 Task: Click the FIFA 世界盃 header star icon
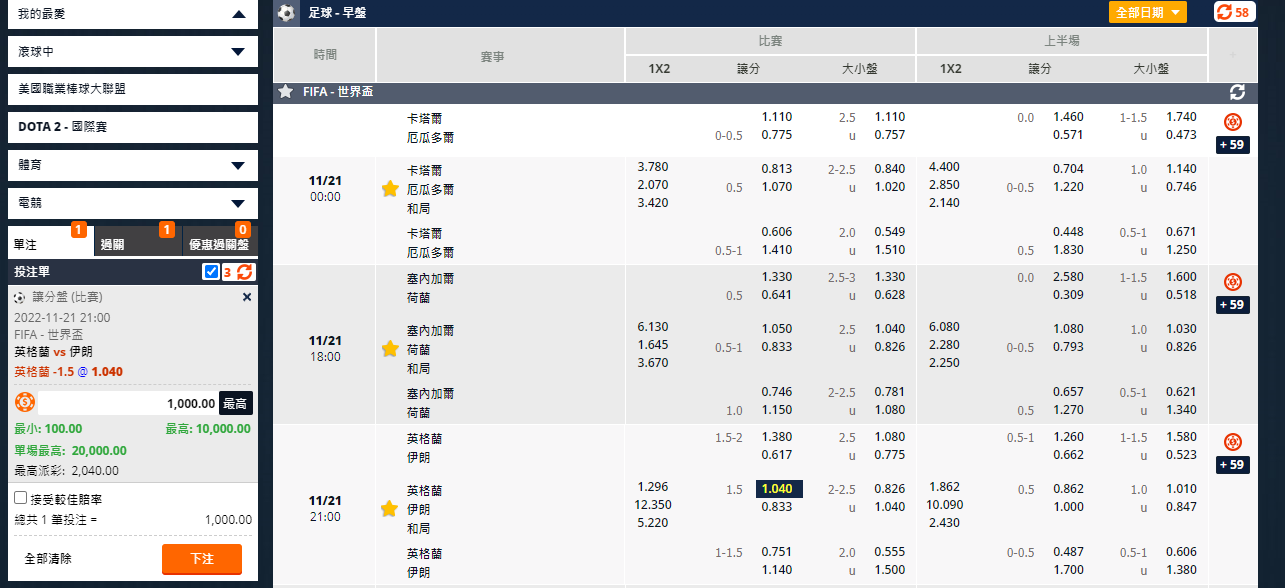click(286, 92)
